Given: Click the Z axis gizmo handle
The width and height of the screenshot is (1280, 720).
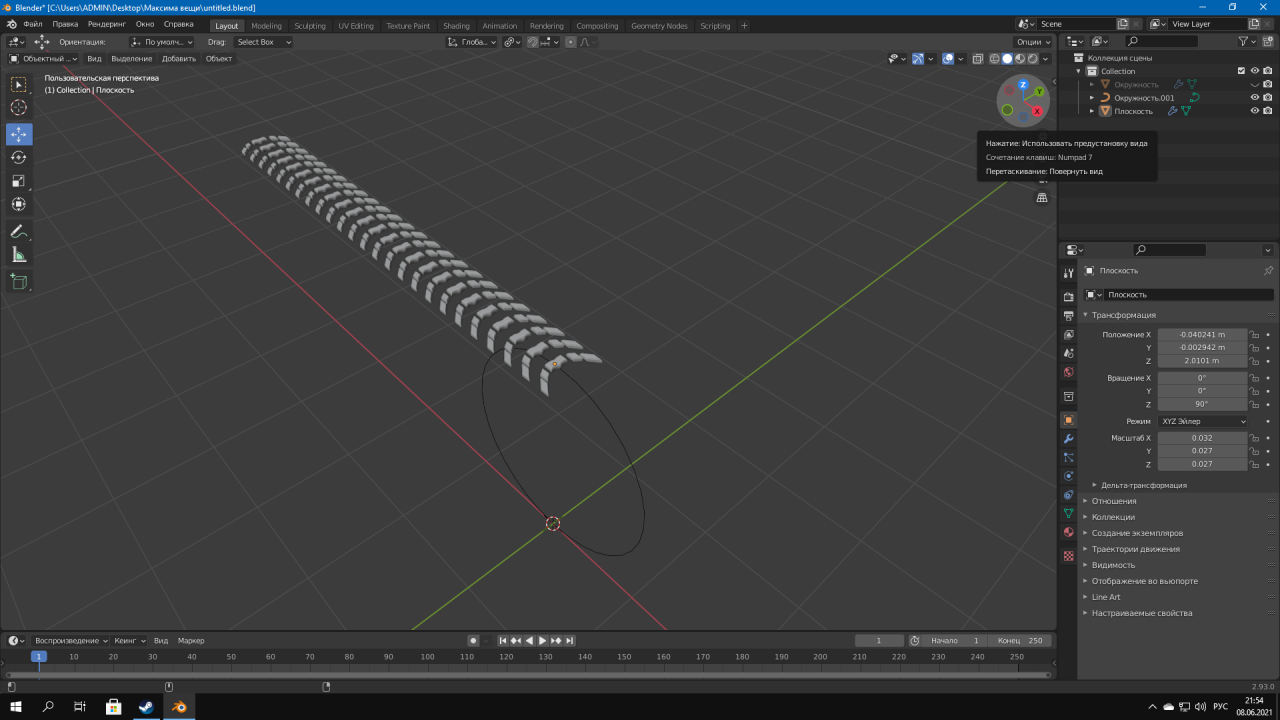Looking at the screenshot, I should pyautogui.click(x=1023, y=85).
